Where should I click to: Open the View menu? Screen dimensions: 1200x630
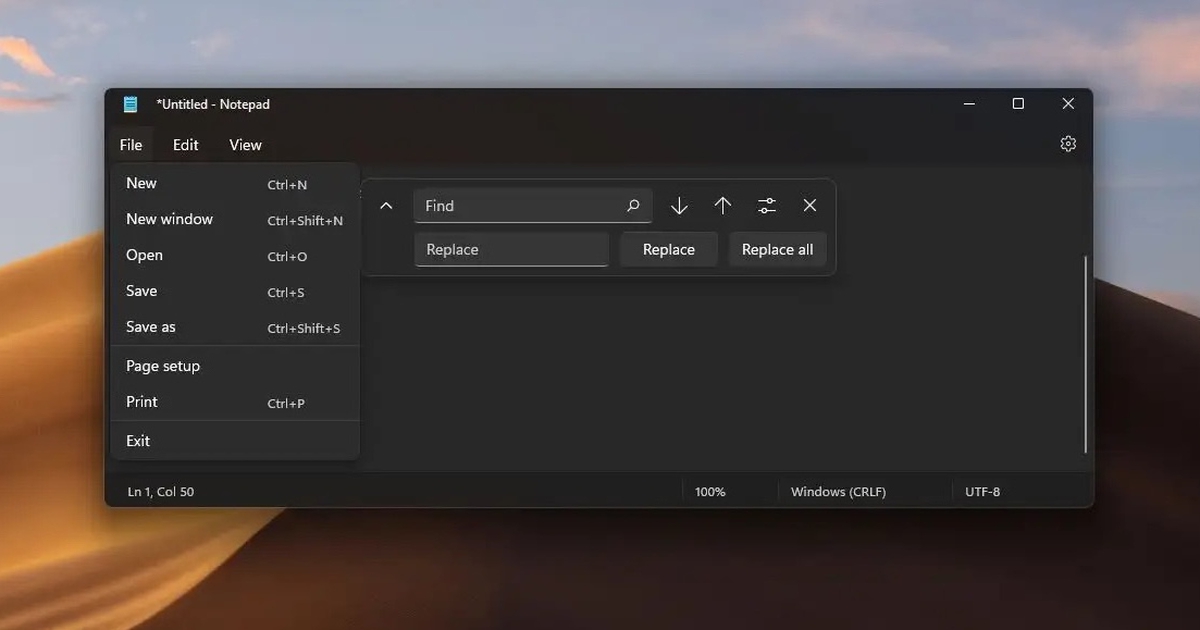(x=245, y=145)
